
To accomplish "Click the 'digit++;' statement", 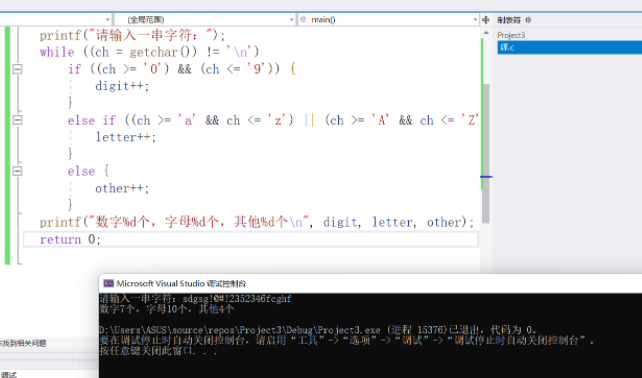I will 122,86.
